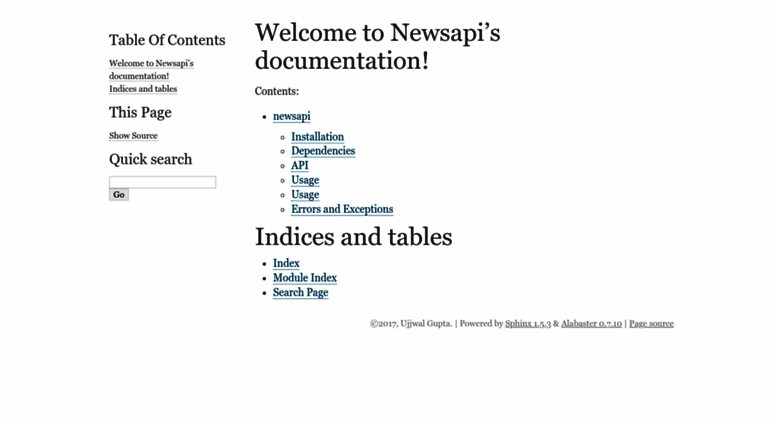This screenshot has height=423, width=777.
Task: Open the Index link under Indices and tables
Action: (x=286, y=264)
